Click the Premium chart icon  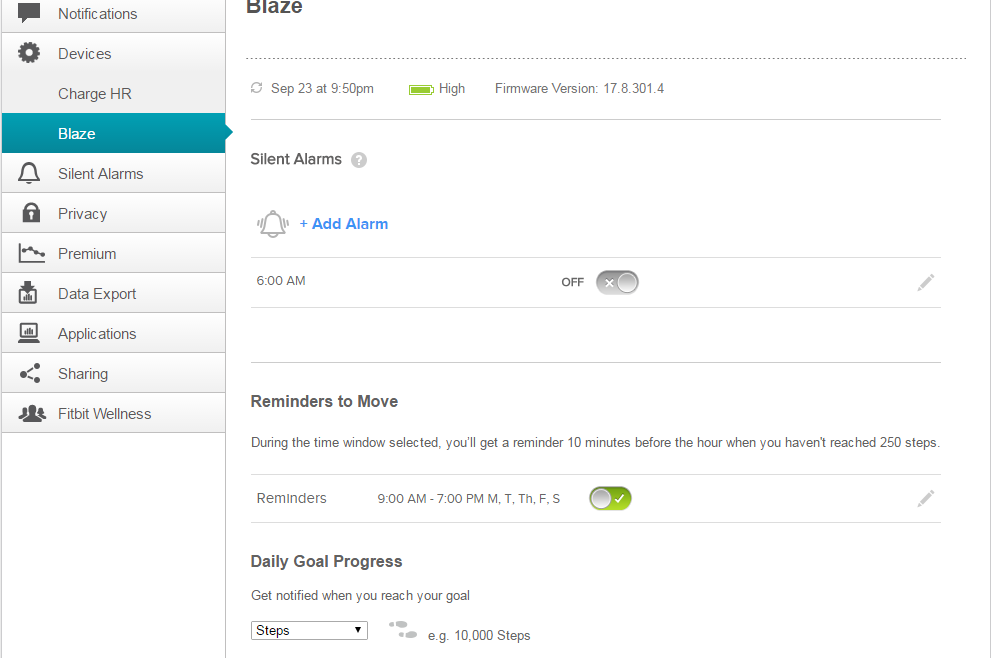(32, 253)
